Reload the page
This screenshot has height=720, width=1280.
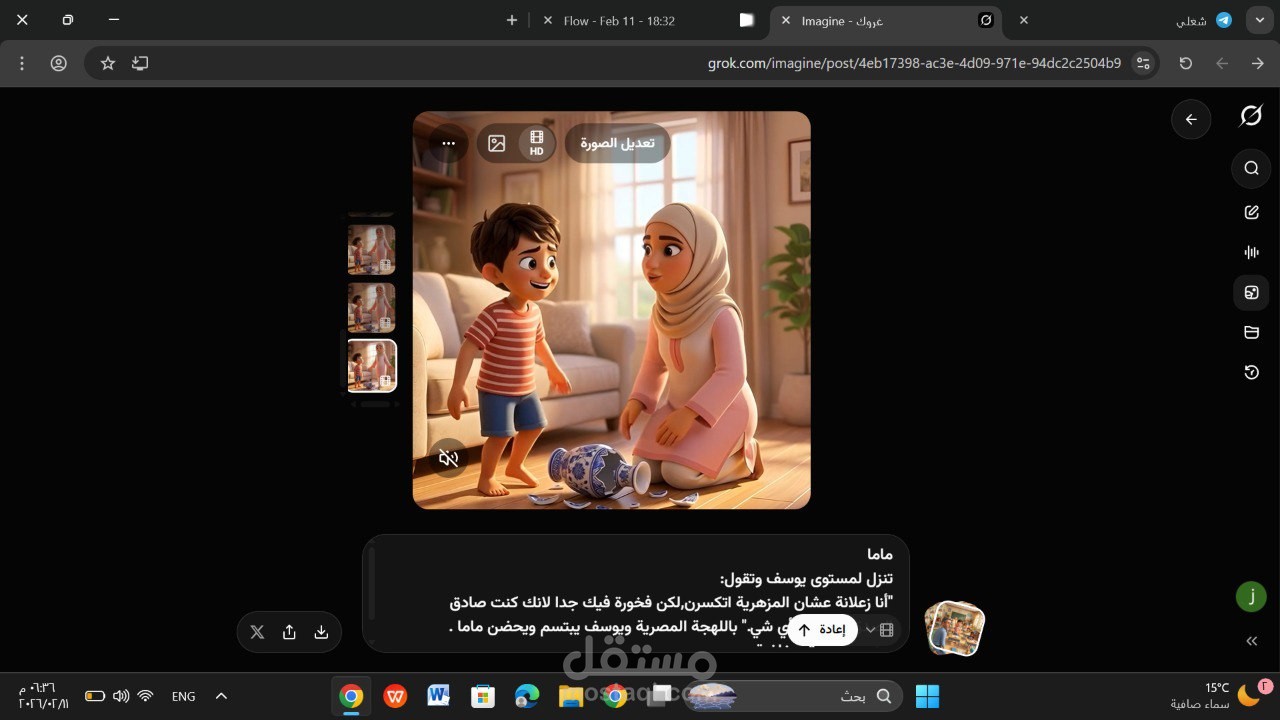[x=1186, y=63]
